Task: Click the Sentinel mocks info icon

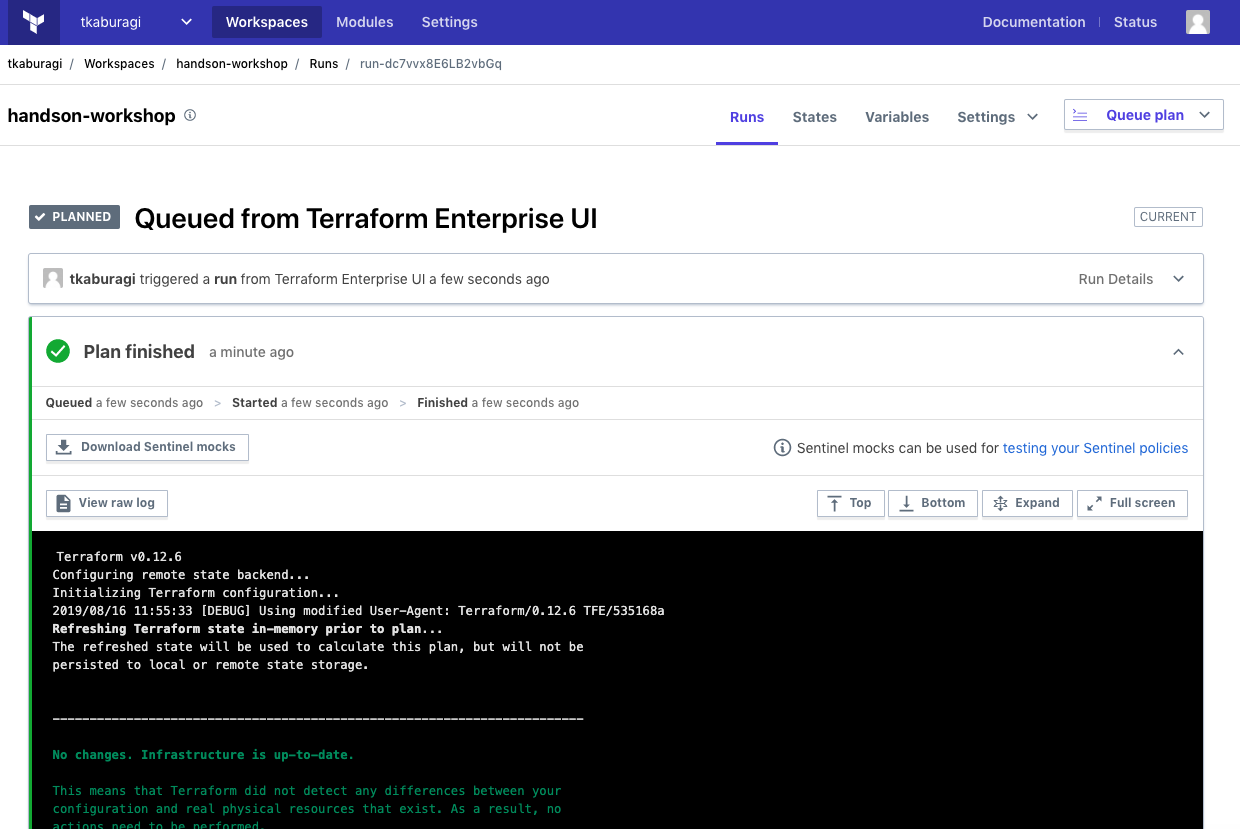Action: 782,448
